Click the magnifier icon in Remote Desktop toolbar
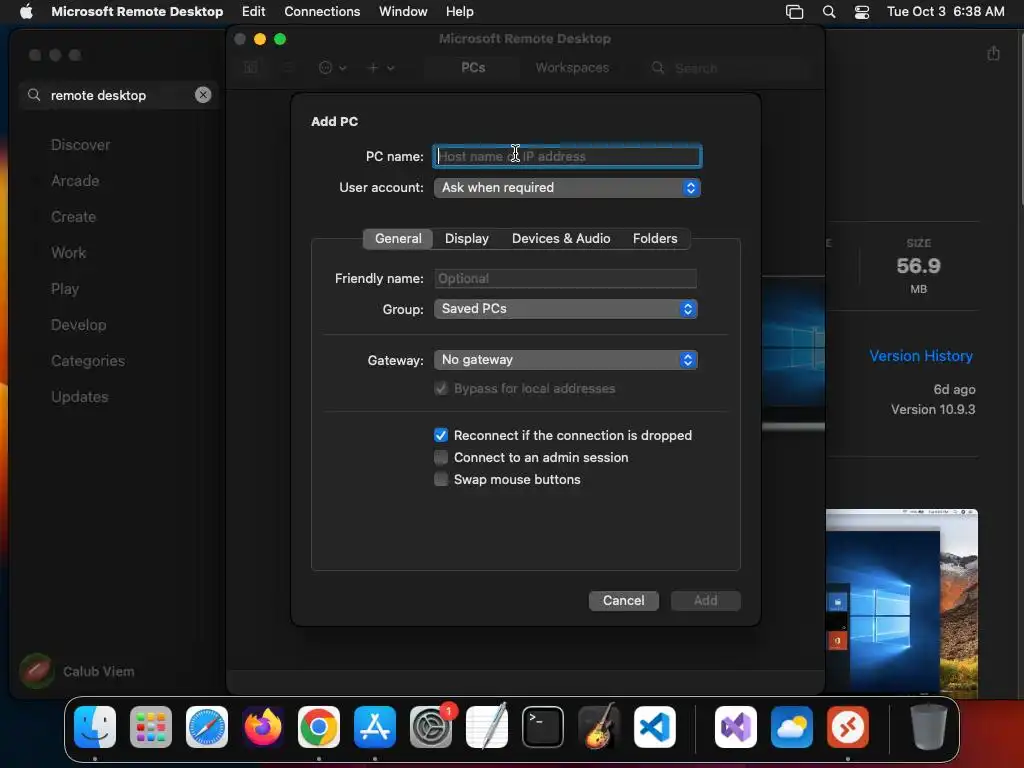The image size is (1024, 768). [x=658, y=67]
